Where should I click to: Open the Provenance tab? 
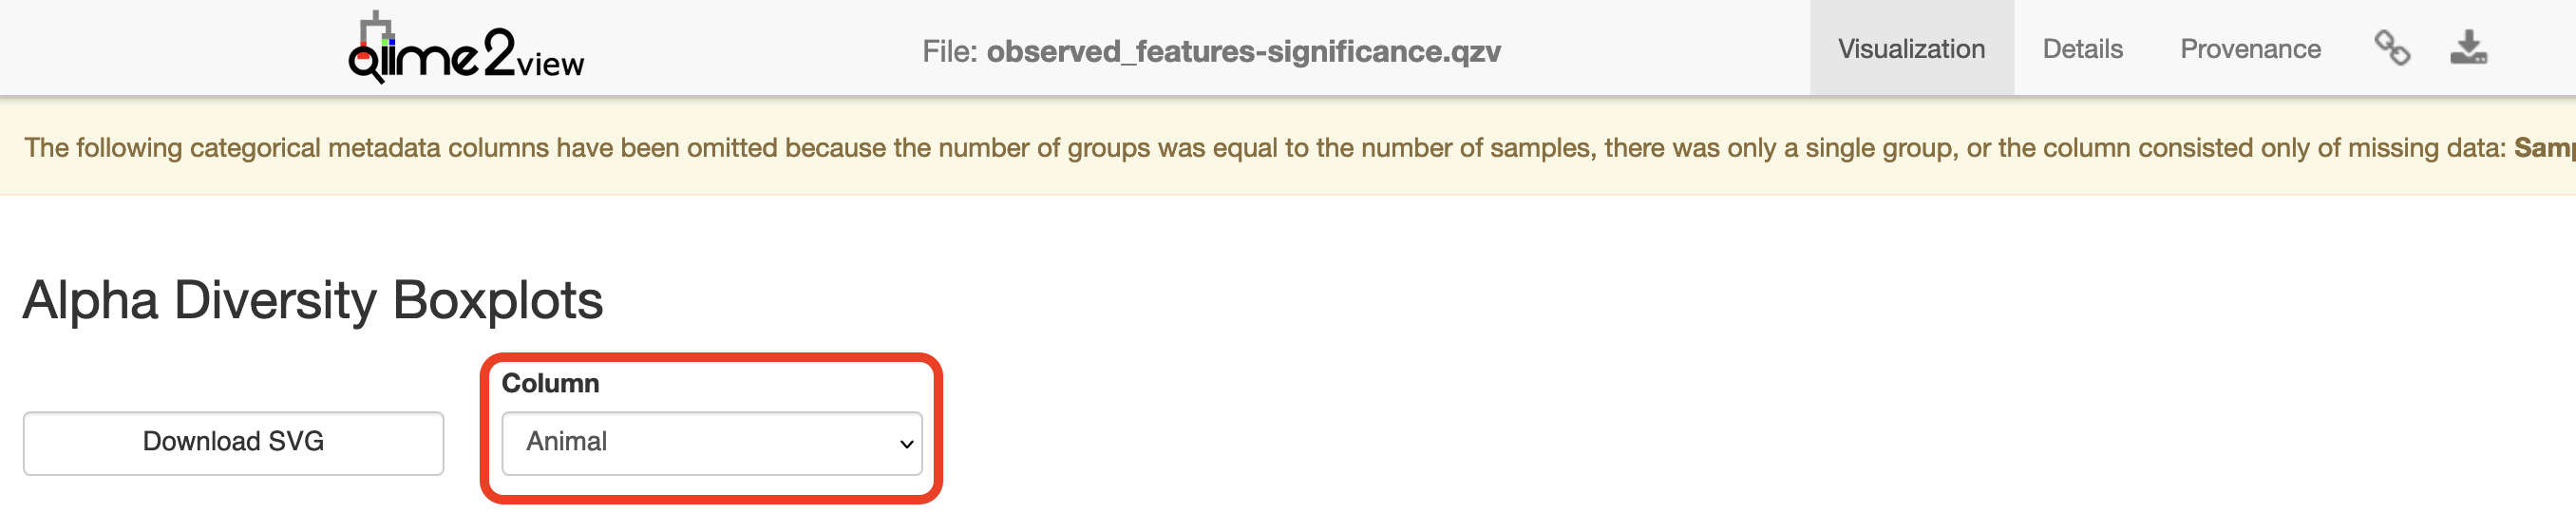(2249, 49)
